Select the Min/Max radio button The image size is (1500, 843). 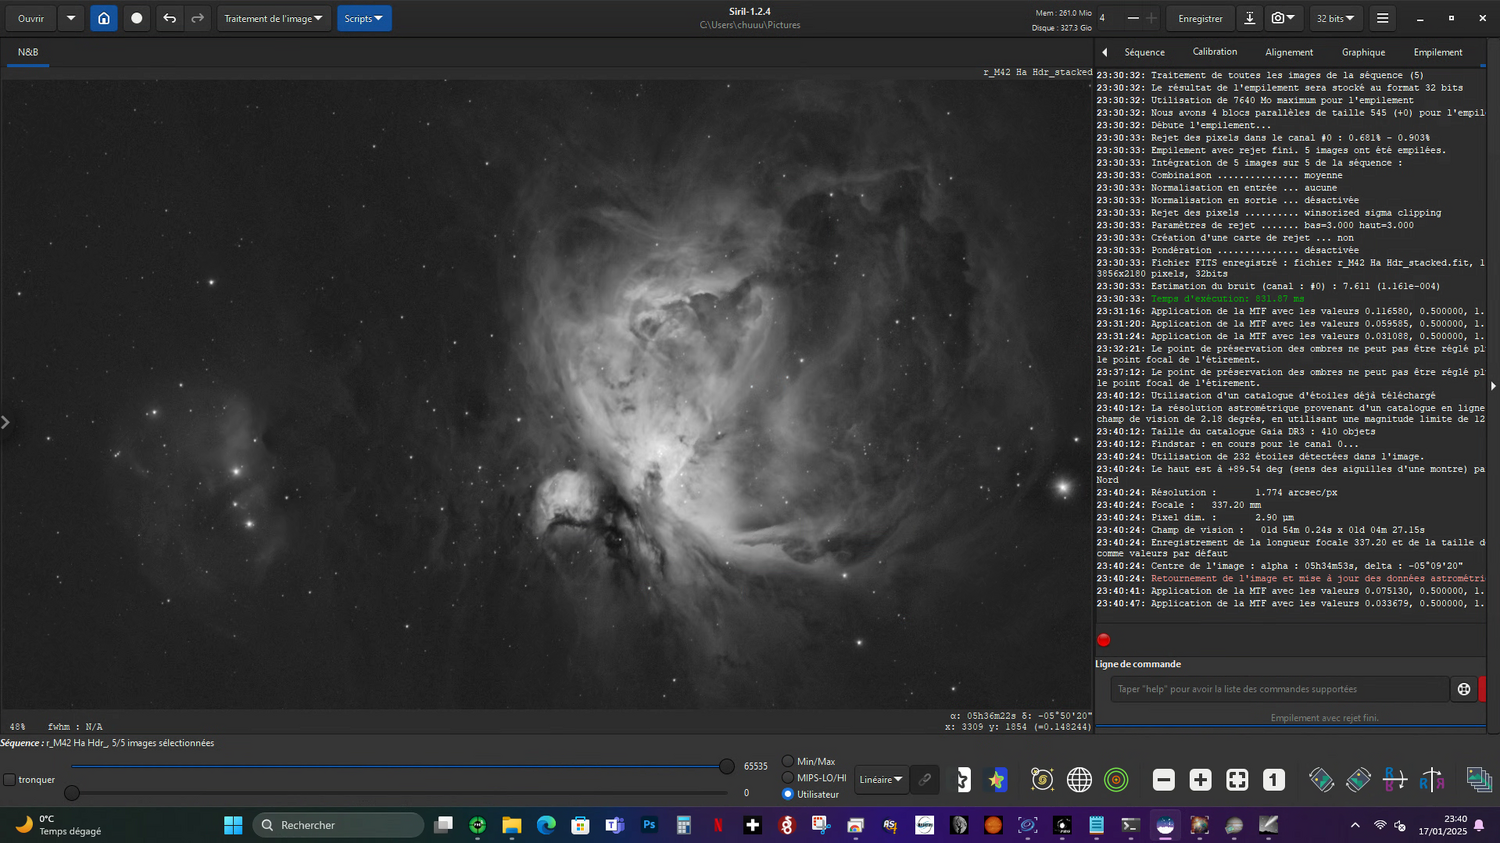(x=788, y=762)
